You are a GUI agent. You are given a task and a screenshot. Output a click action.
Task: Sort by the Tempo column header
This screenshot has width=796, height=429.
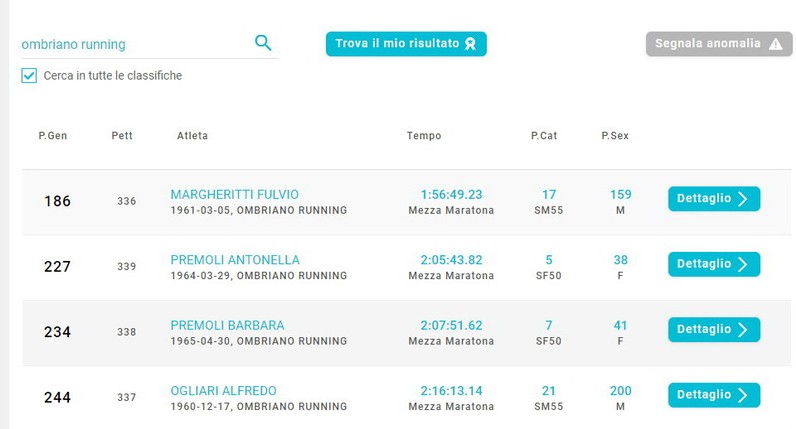pyautogui.click(x=424, y=136)
